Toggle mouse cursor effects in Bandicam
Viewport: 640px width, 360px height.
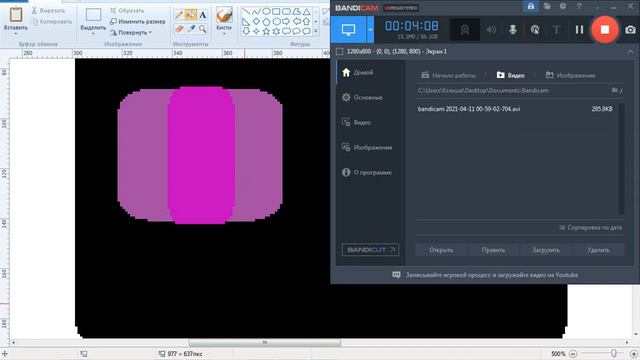click(x=535, y=30)
